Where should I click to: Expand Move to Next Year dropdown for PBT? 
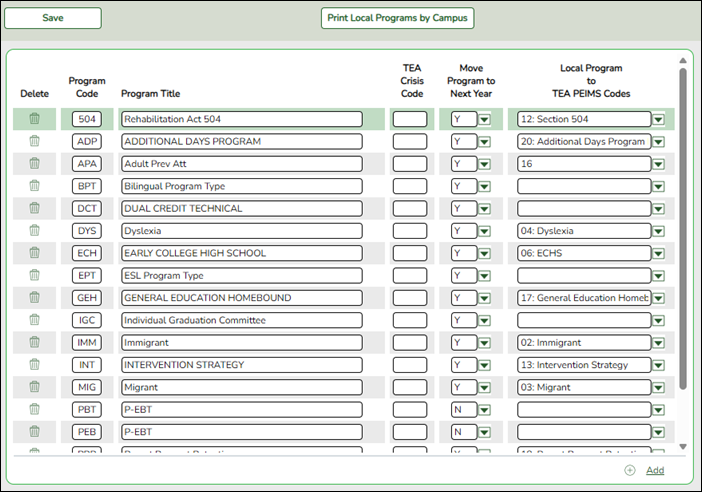pyautogui.click(x=484, y=409)
